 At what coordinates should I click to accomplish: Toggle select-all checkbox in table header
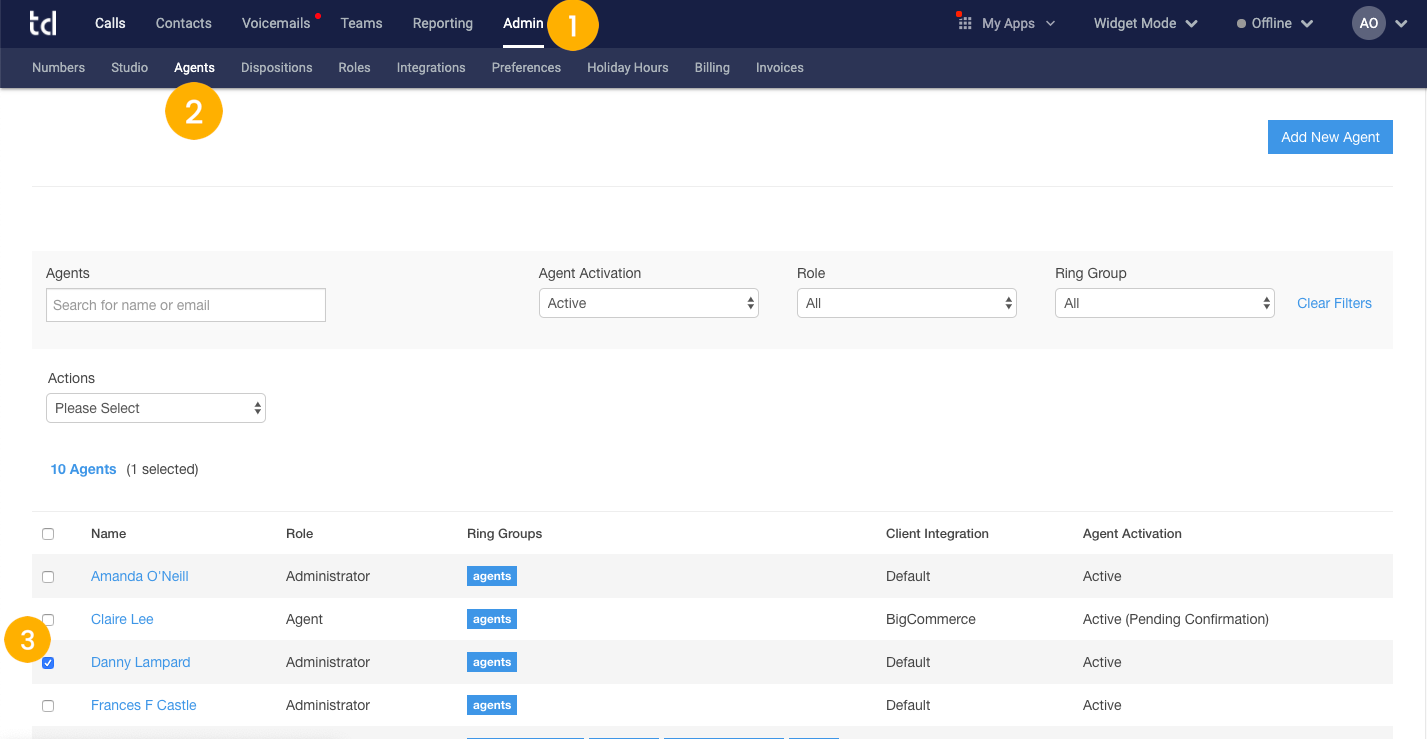click(48, 534)
